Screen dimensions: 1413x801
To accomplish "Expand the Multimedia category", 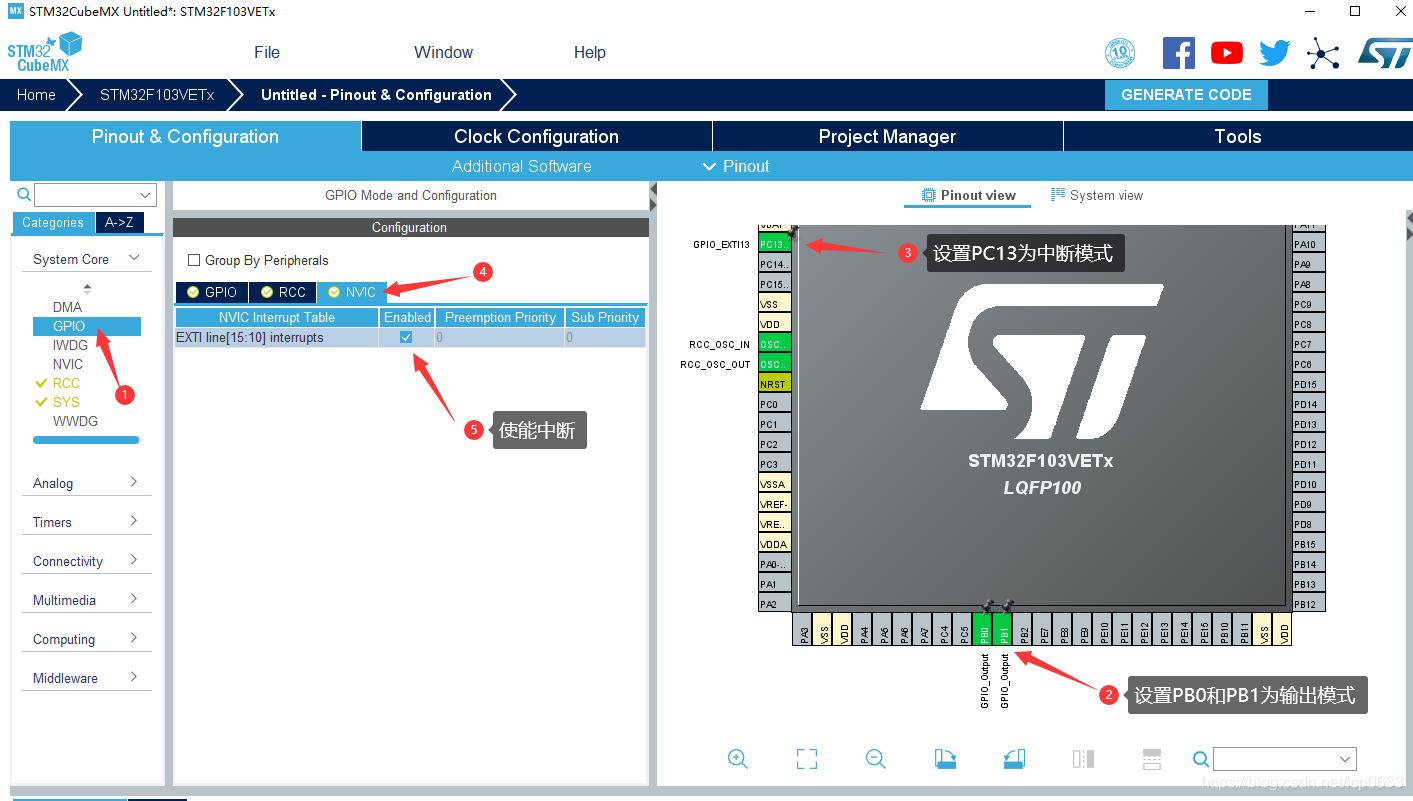I will pos(86,600).
